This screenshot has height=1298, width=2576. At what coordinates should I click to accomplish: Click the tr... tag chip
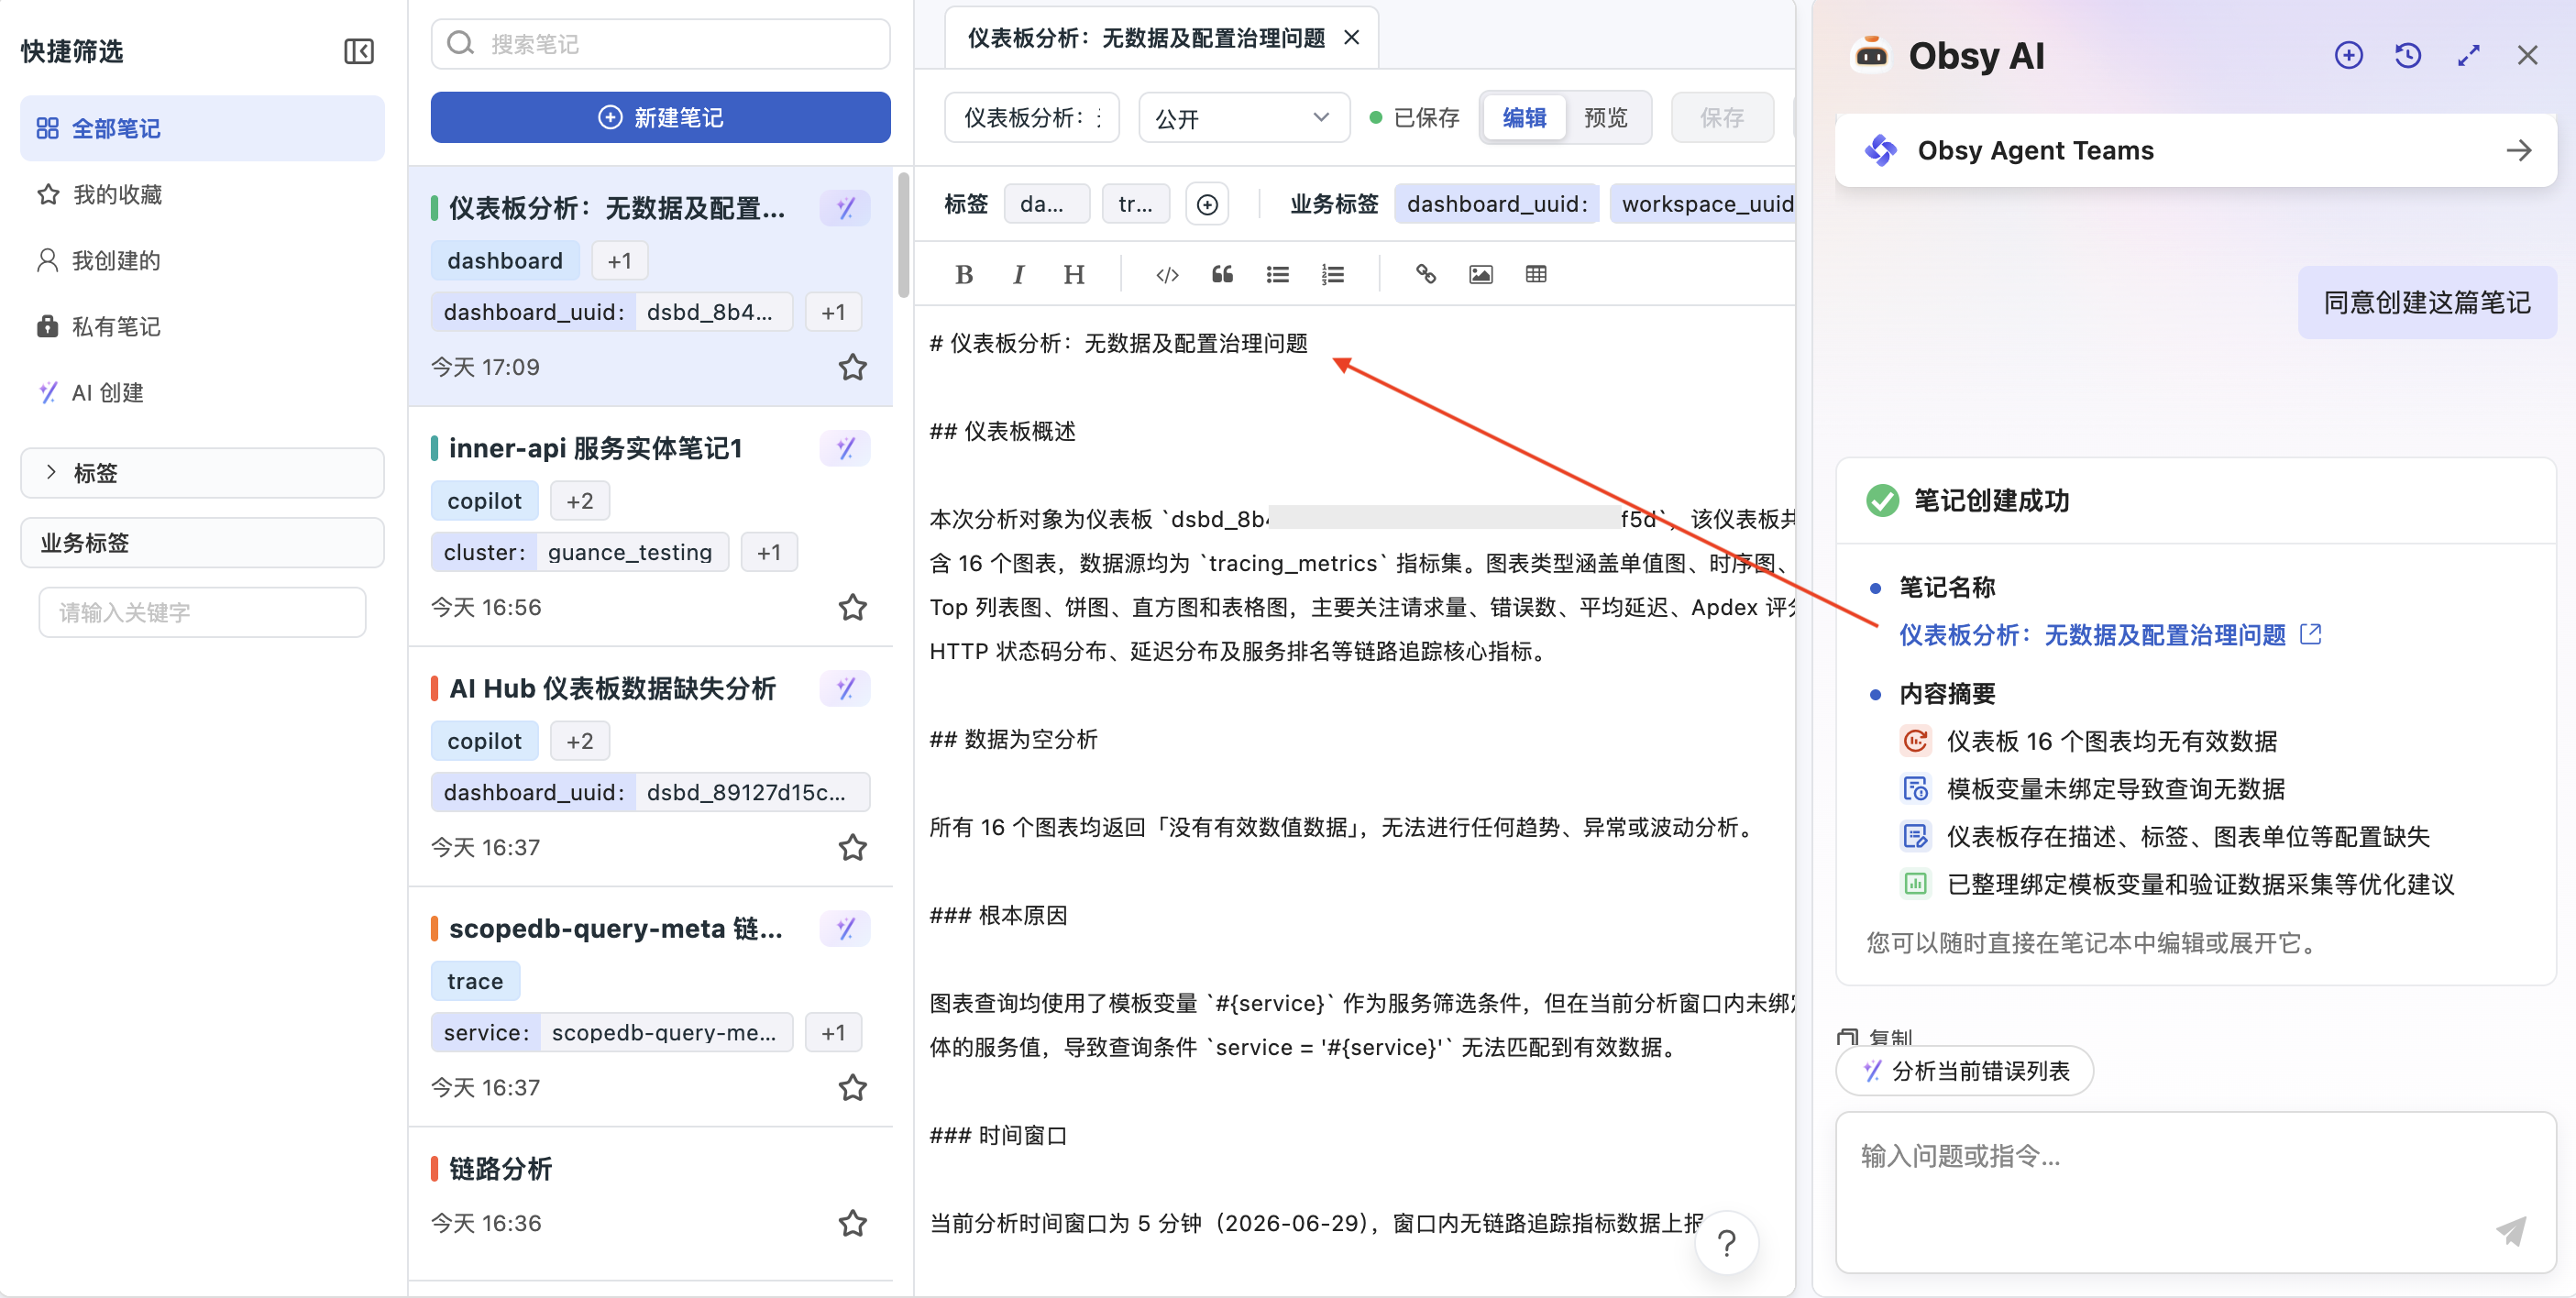pos(1135,204)
